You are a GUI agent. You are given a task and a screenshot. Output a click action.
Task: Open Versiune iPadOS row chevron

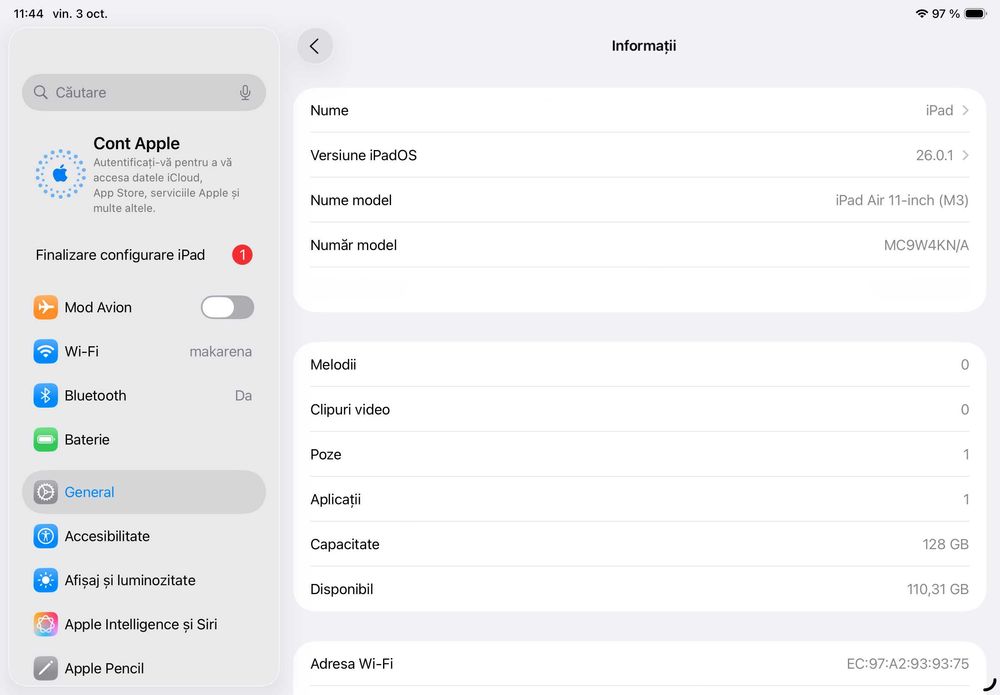point(966,155)
